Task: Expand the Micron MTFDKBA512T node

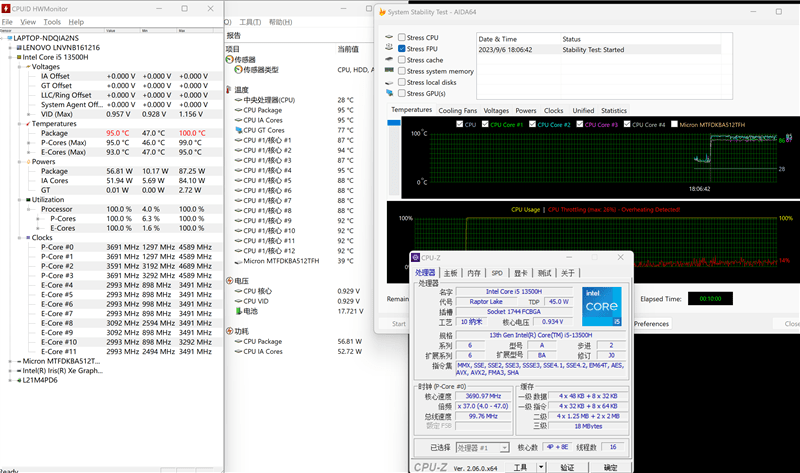Action: [x=11, y=361]
